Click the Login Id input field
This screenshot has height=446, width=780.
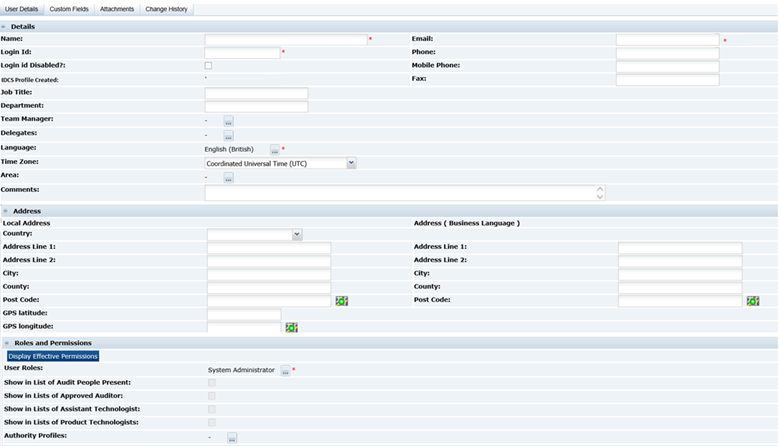(x=242, y=53)
